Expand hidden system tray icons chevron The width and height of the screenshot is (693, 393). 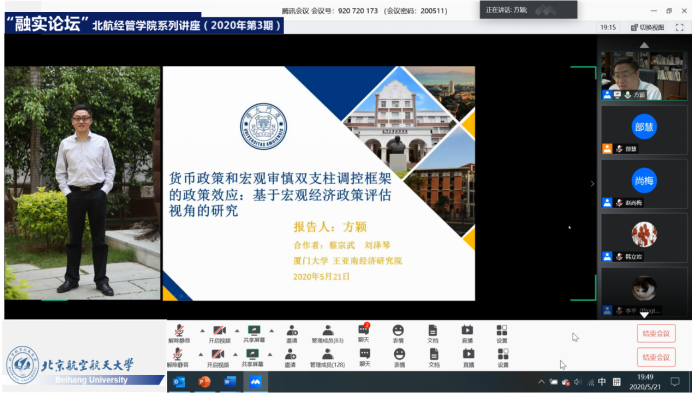pyautogui.click(x=541, y=382)
